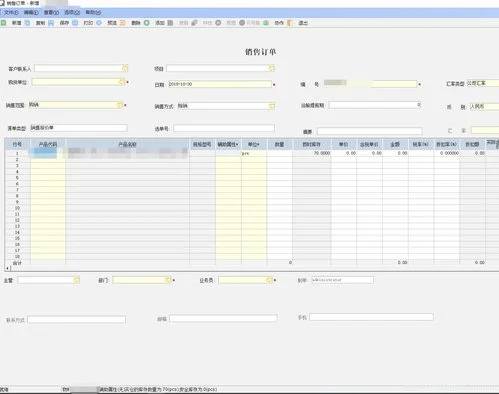The width and height of the screenshot is (499, 394).
Task: Click the table's horizontal scrollbar left arrow
Action: tap(7, 268)
